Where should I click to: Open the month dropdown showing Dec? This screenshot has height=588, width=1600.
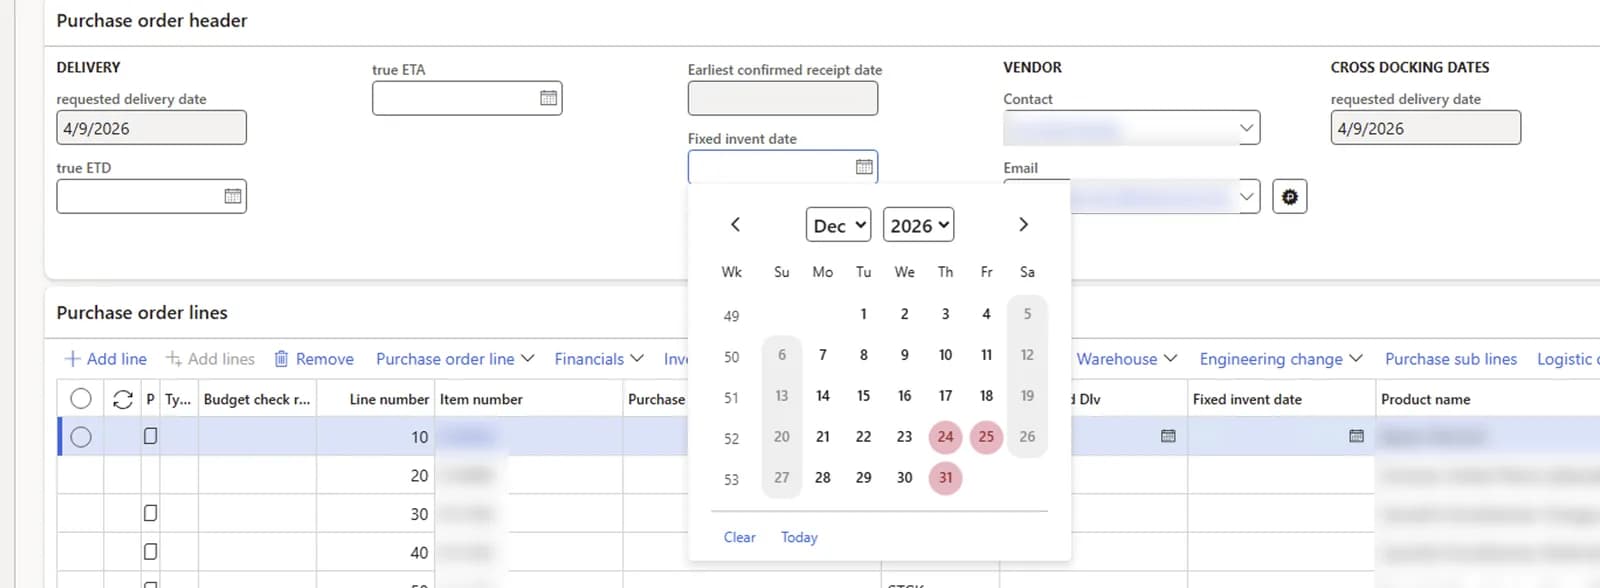[838, 225]
